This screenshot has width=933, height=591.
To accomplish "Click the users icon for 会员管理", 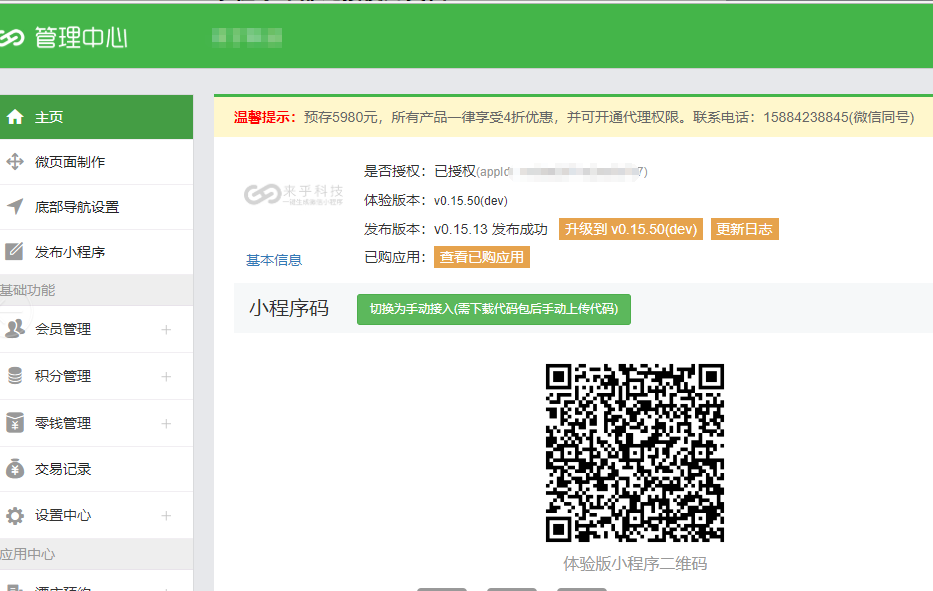I will coord(15,329).
